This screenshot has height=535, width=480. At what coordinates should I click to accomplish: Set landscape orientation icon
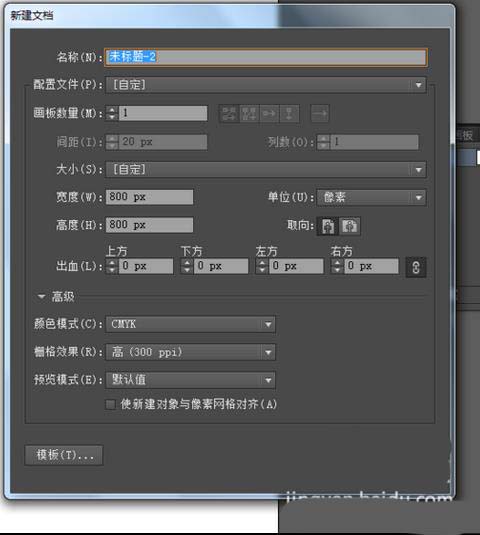pyautogui.click(x=350, y=226)
